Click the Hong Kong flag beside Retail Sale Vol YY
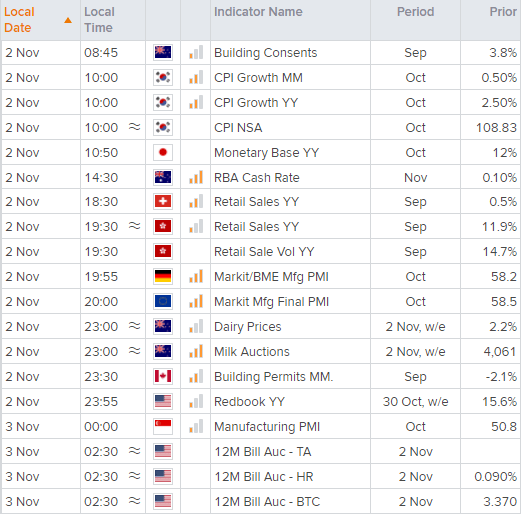 click(x=163, y=251)
